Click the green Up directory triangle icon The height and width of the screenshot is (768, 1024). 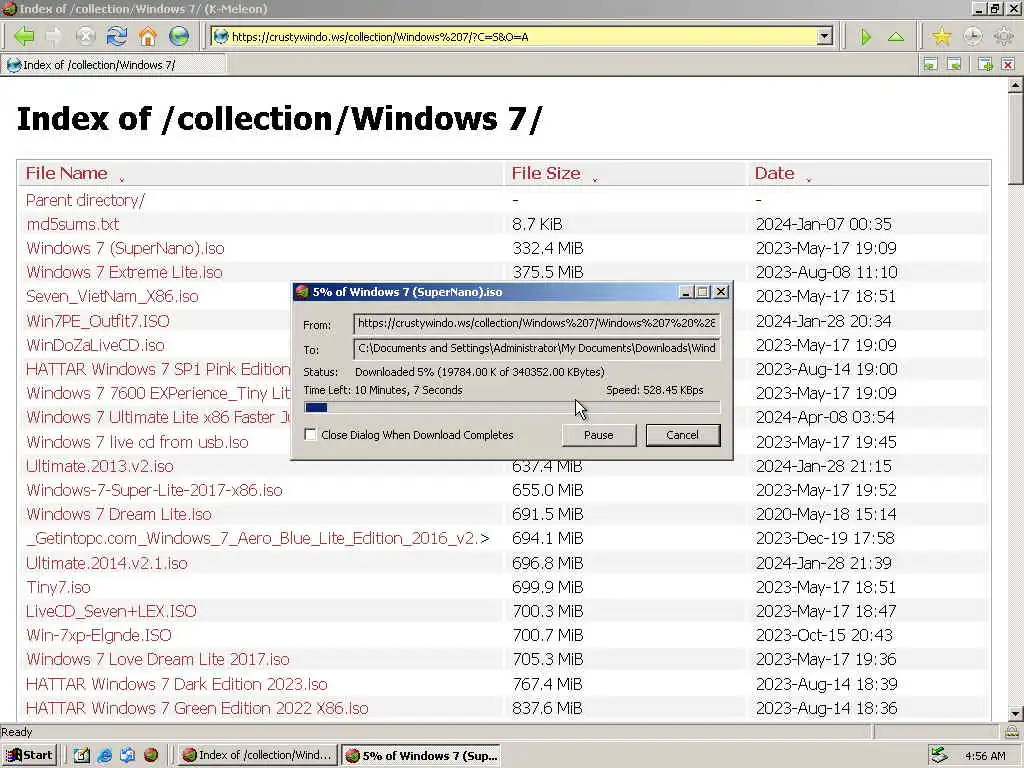896,37
